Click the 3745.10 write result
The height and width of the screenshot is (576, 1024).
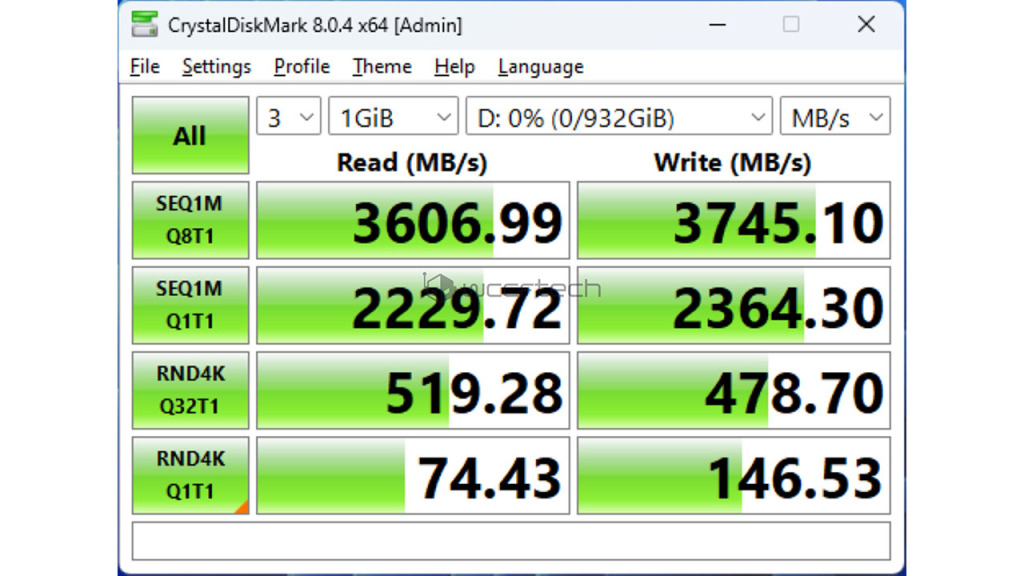click(733, 220)
